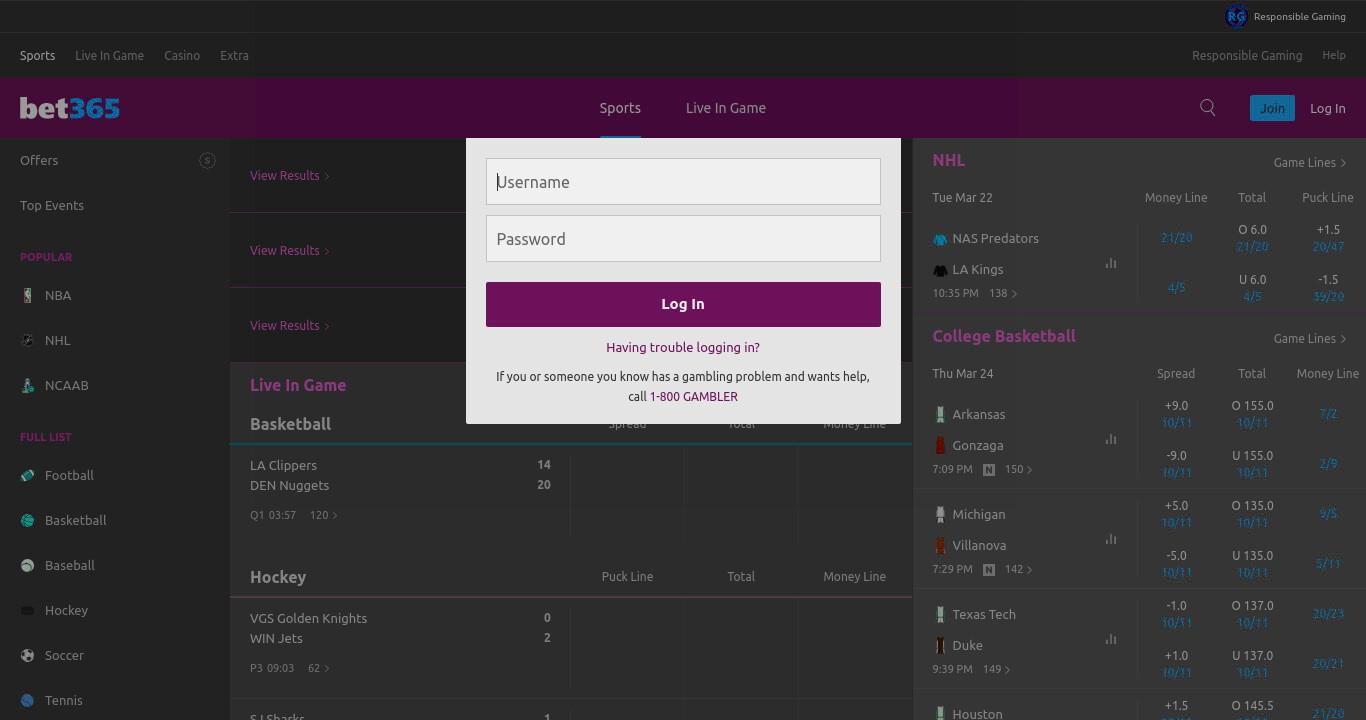Open stats icon for Predators vs Kings

tap(1111, 263)
